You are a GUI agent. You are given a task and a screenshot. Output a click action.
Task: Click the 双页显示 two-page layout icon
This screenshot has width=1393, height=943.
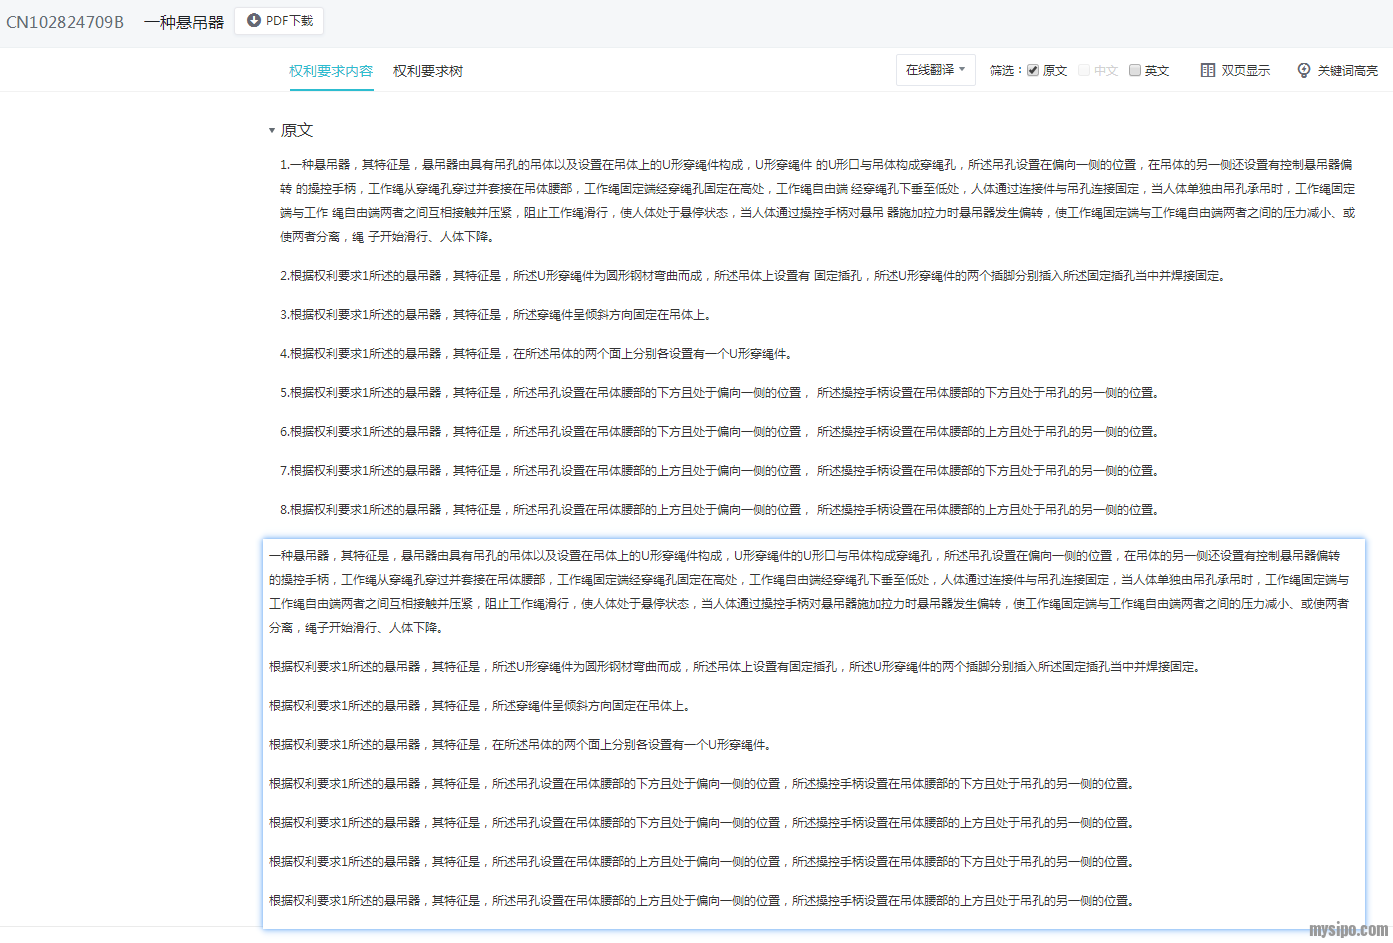(1208, 70)
